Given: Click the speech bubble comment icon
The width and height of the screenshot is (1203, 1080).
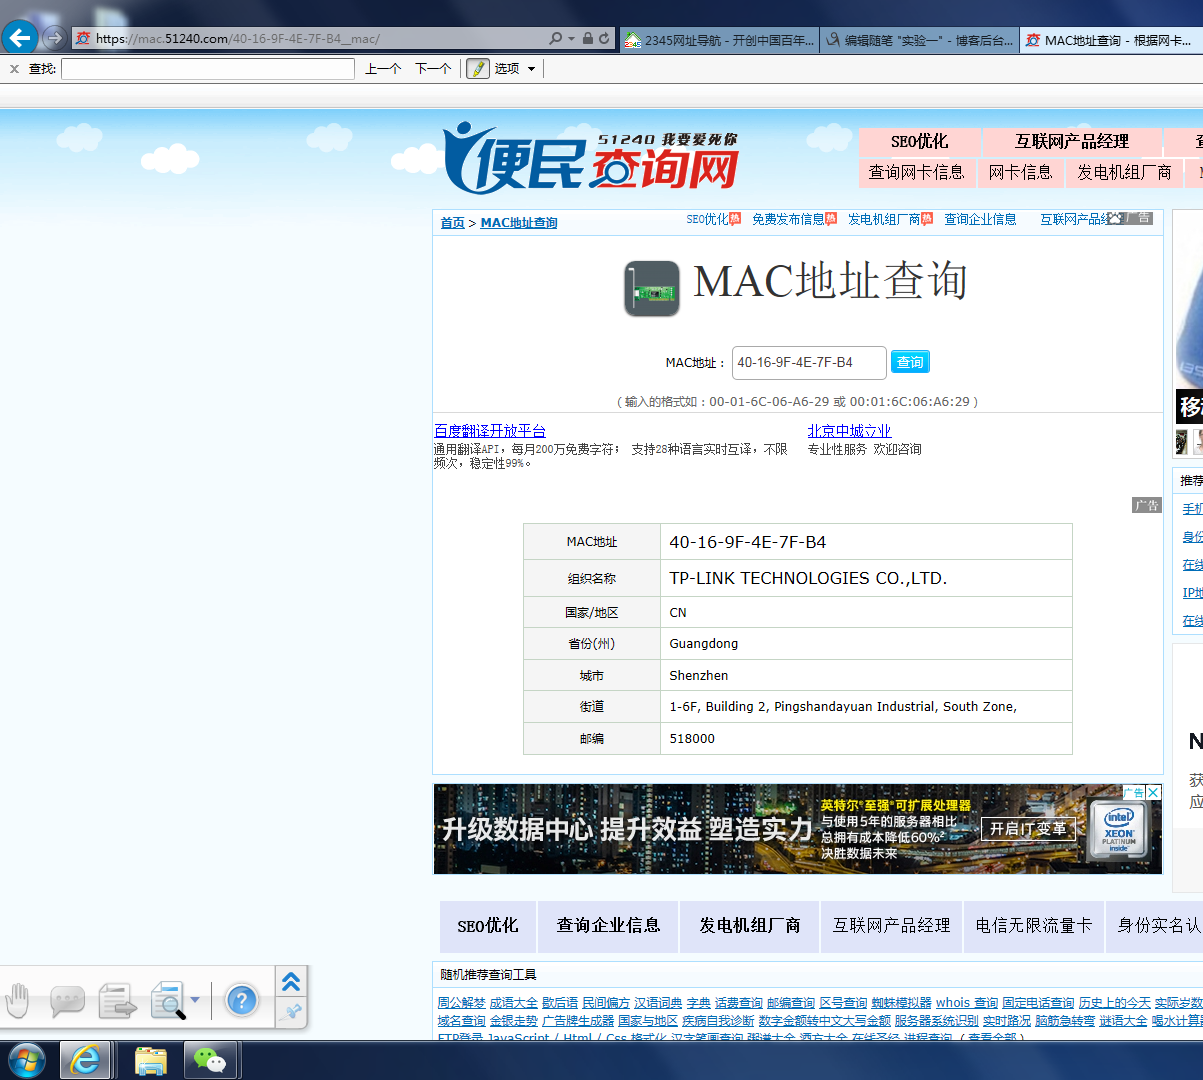Looking at the screenshot, I should 67,1001.
